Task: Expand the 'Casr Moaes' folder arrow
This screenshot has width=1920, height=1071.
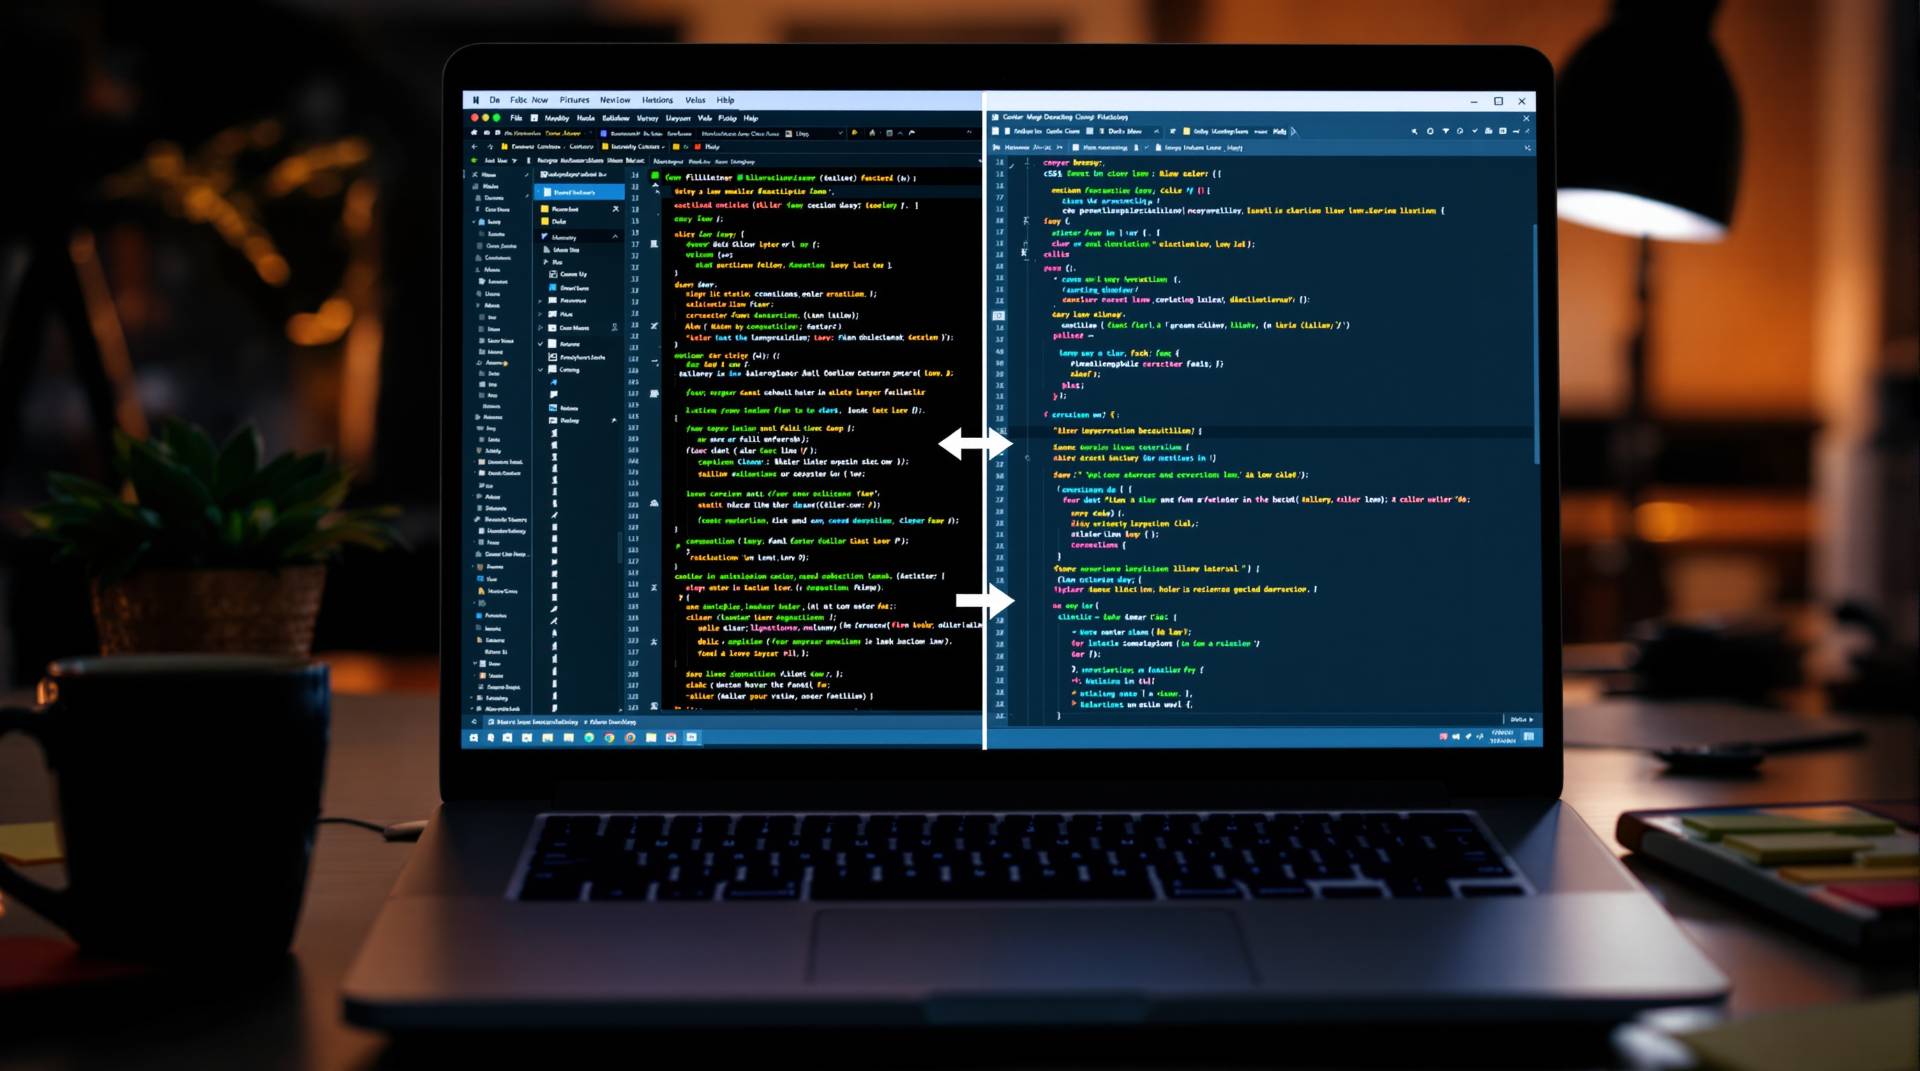Action: pyautogui.click(x=541, y=328)
